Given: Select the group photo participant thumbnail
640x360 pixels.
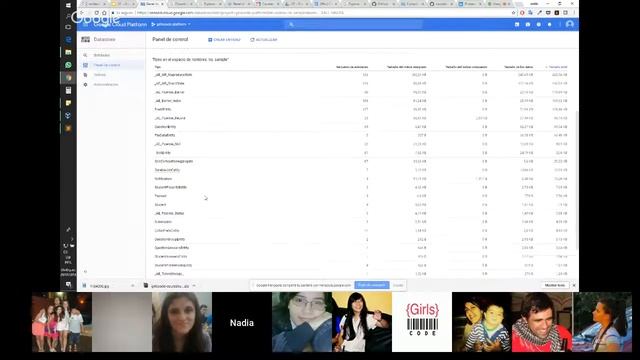Looking at the screenshot, I should [x=62, y=322].
